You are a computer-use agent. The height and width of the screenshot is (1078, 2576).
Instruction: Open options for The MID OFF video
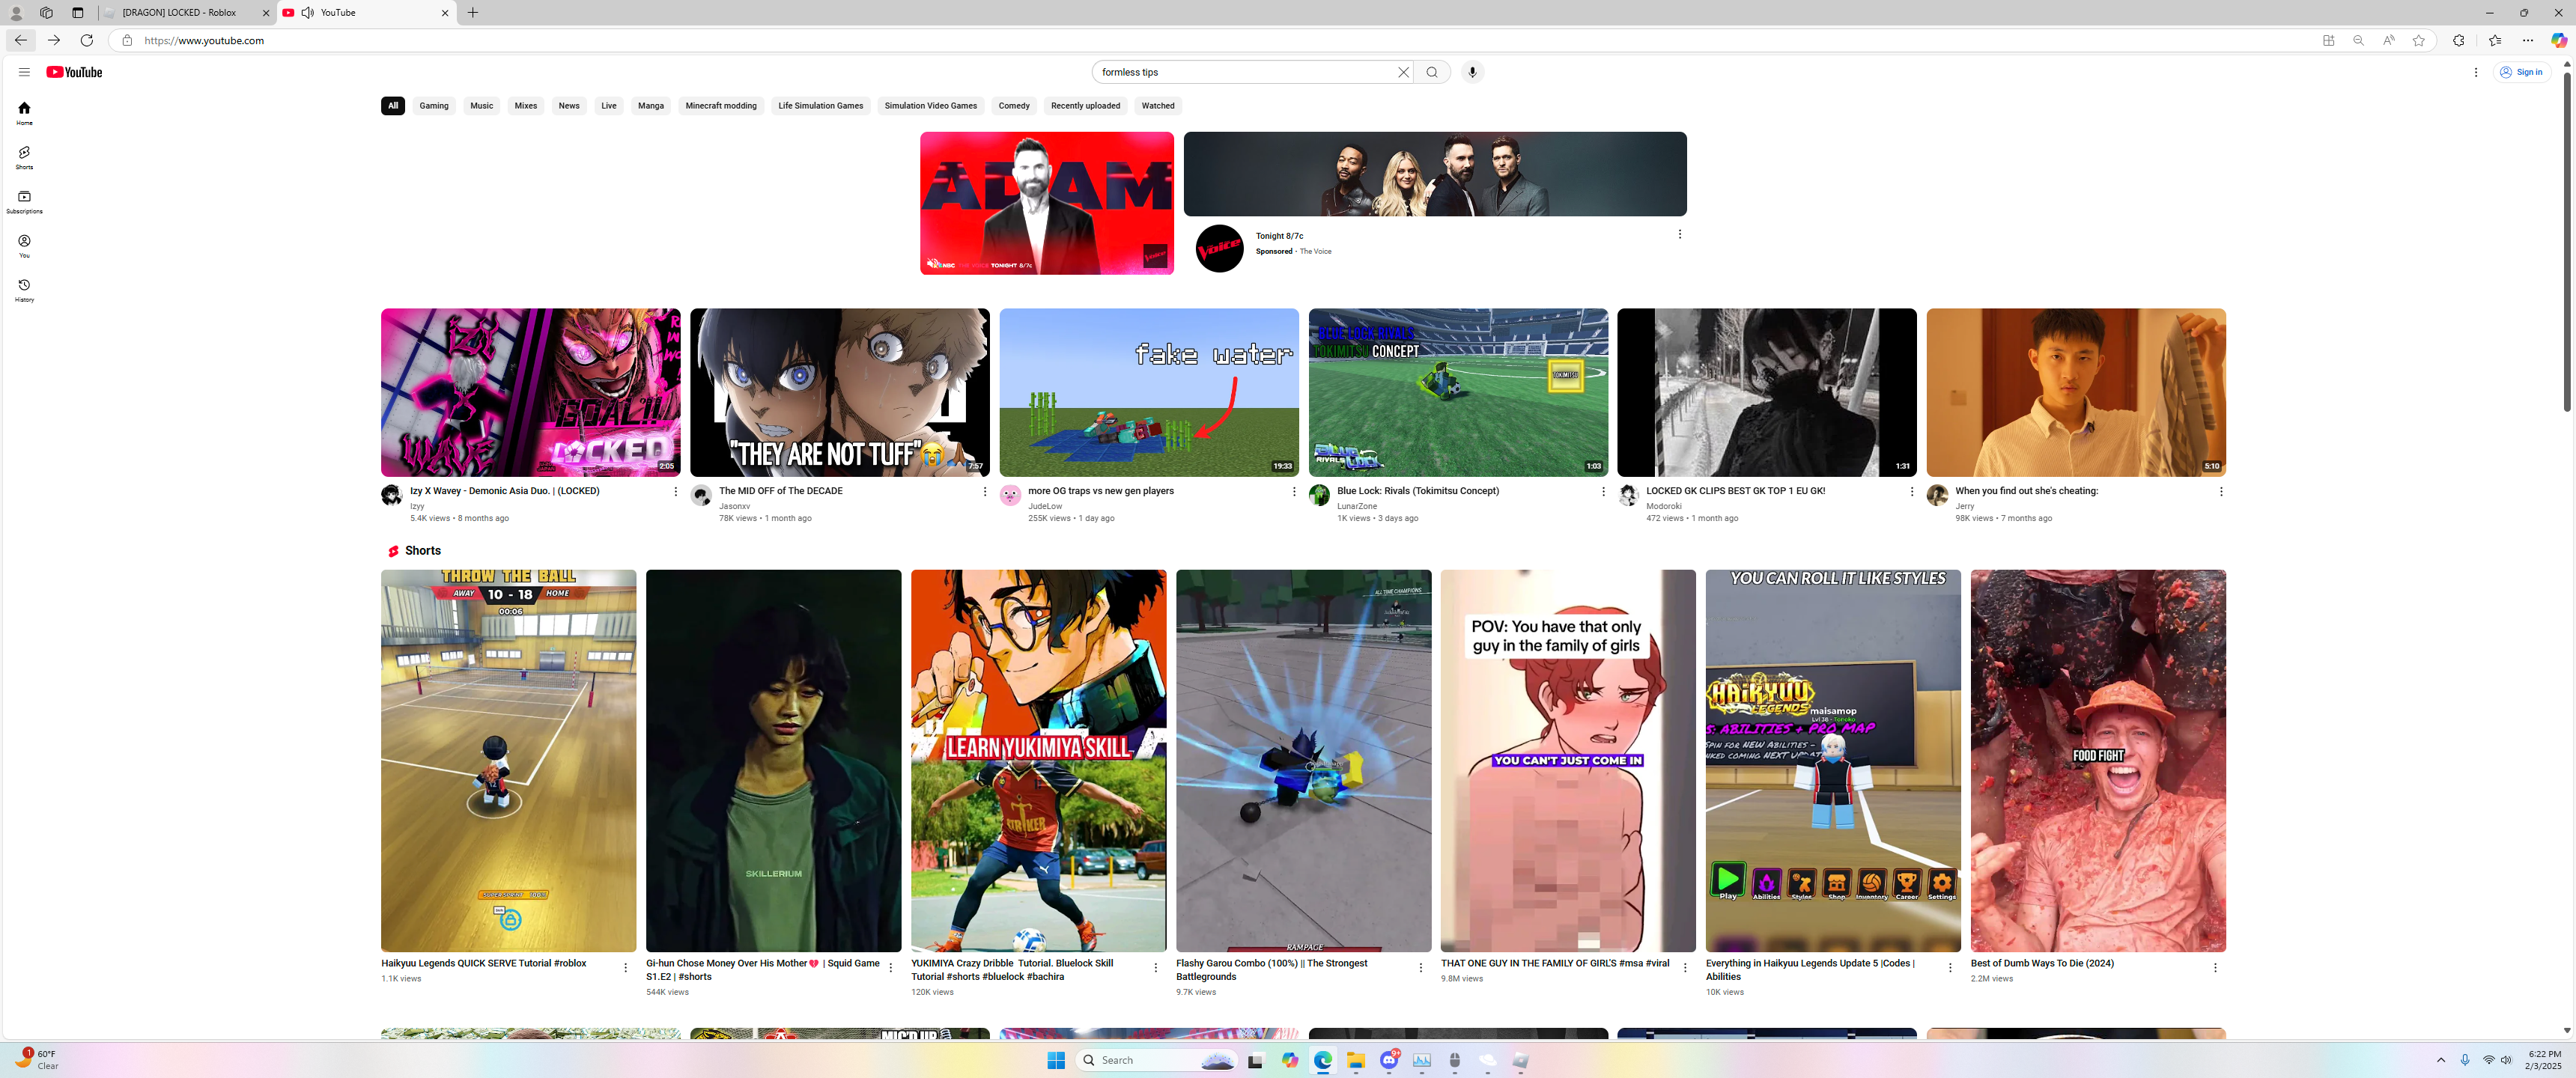[x=985, y=492]
